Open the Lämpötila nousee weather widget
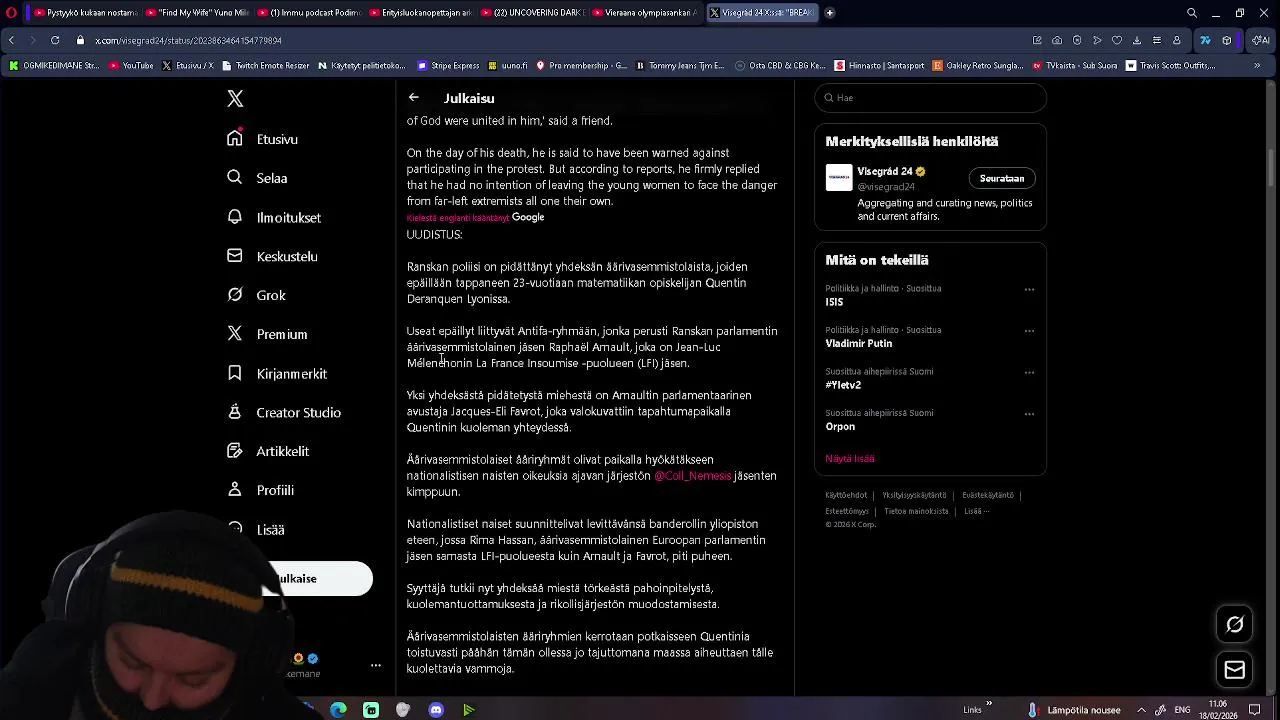The height and width of the screenshot is (720, 1280). point(1075,710)
